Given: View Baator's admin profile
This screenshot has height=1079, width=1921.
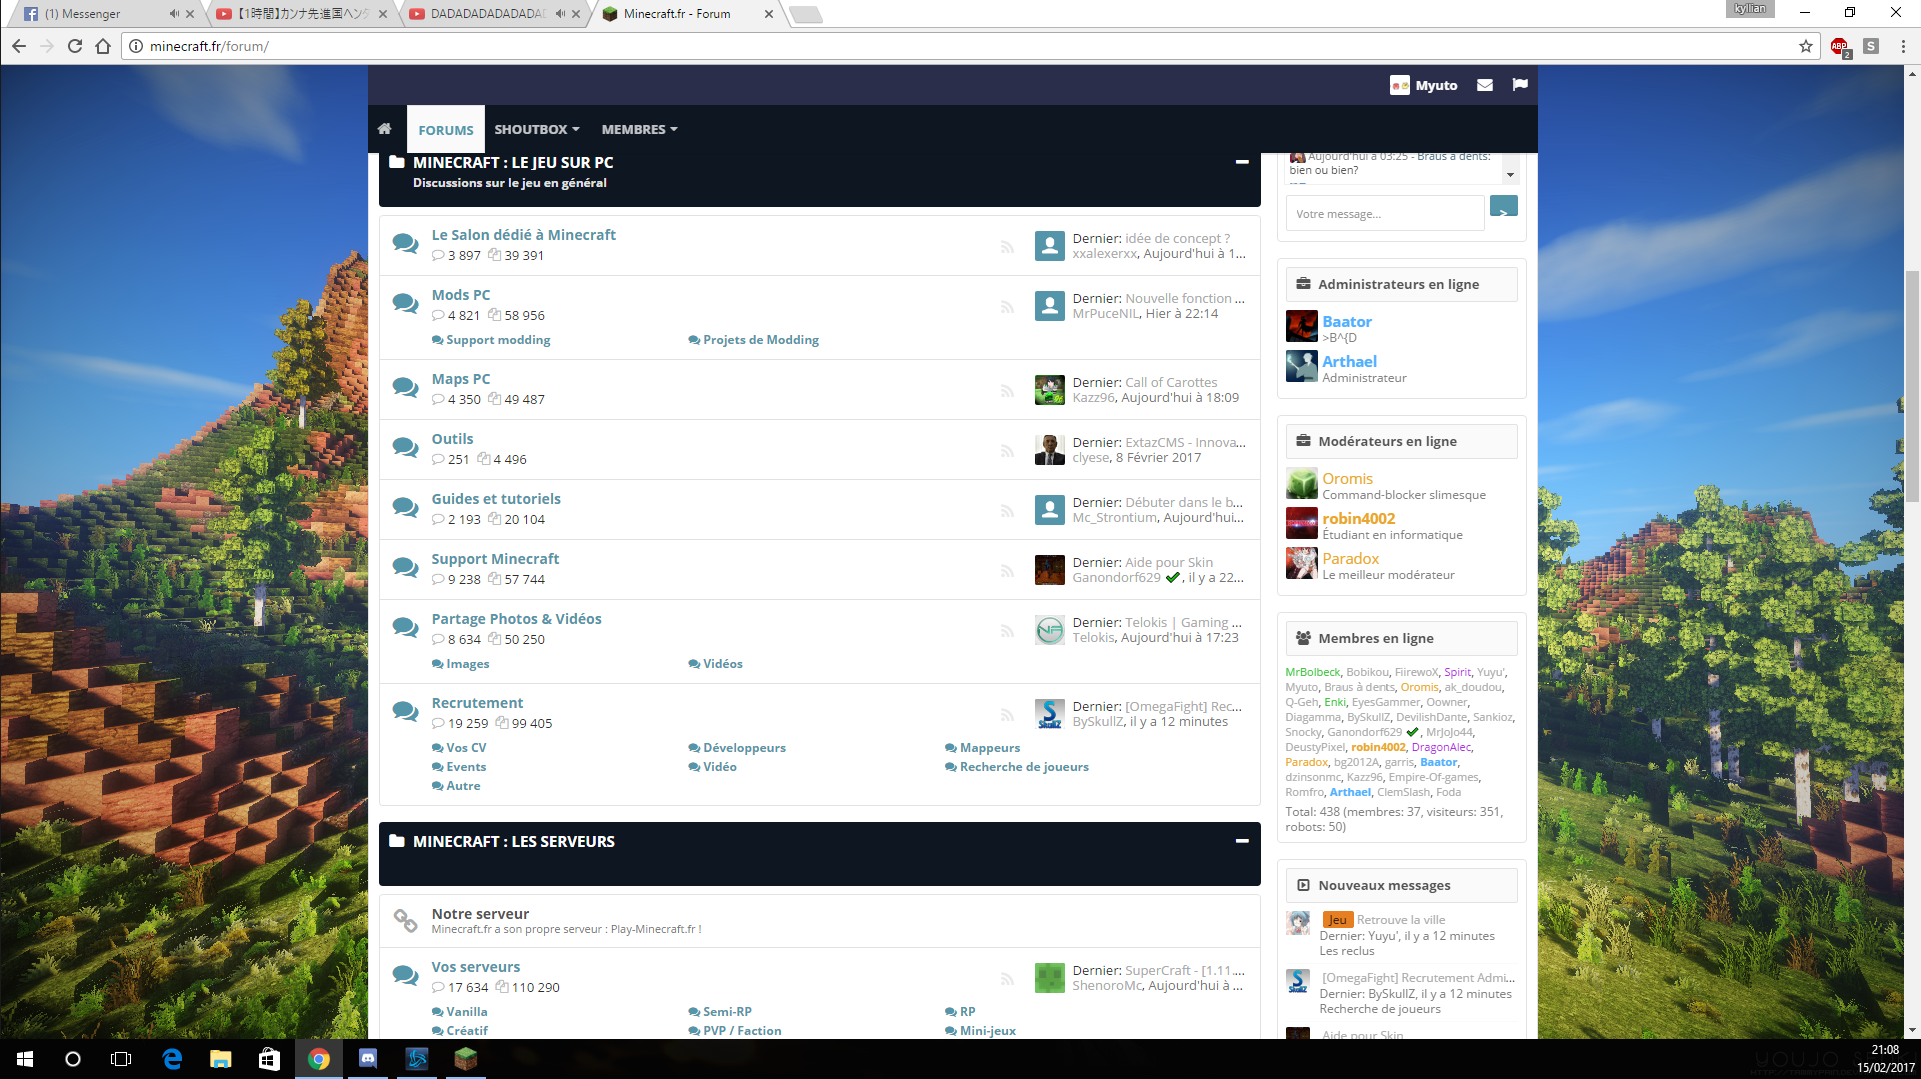Looking at the screenshot, I should pyautogui.click(x=1347, y=322).
